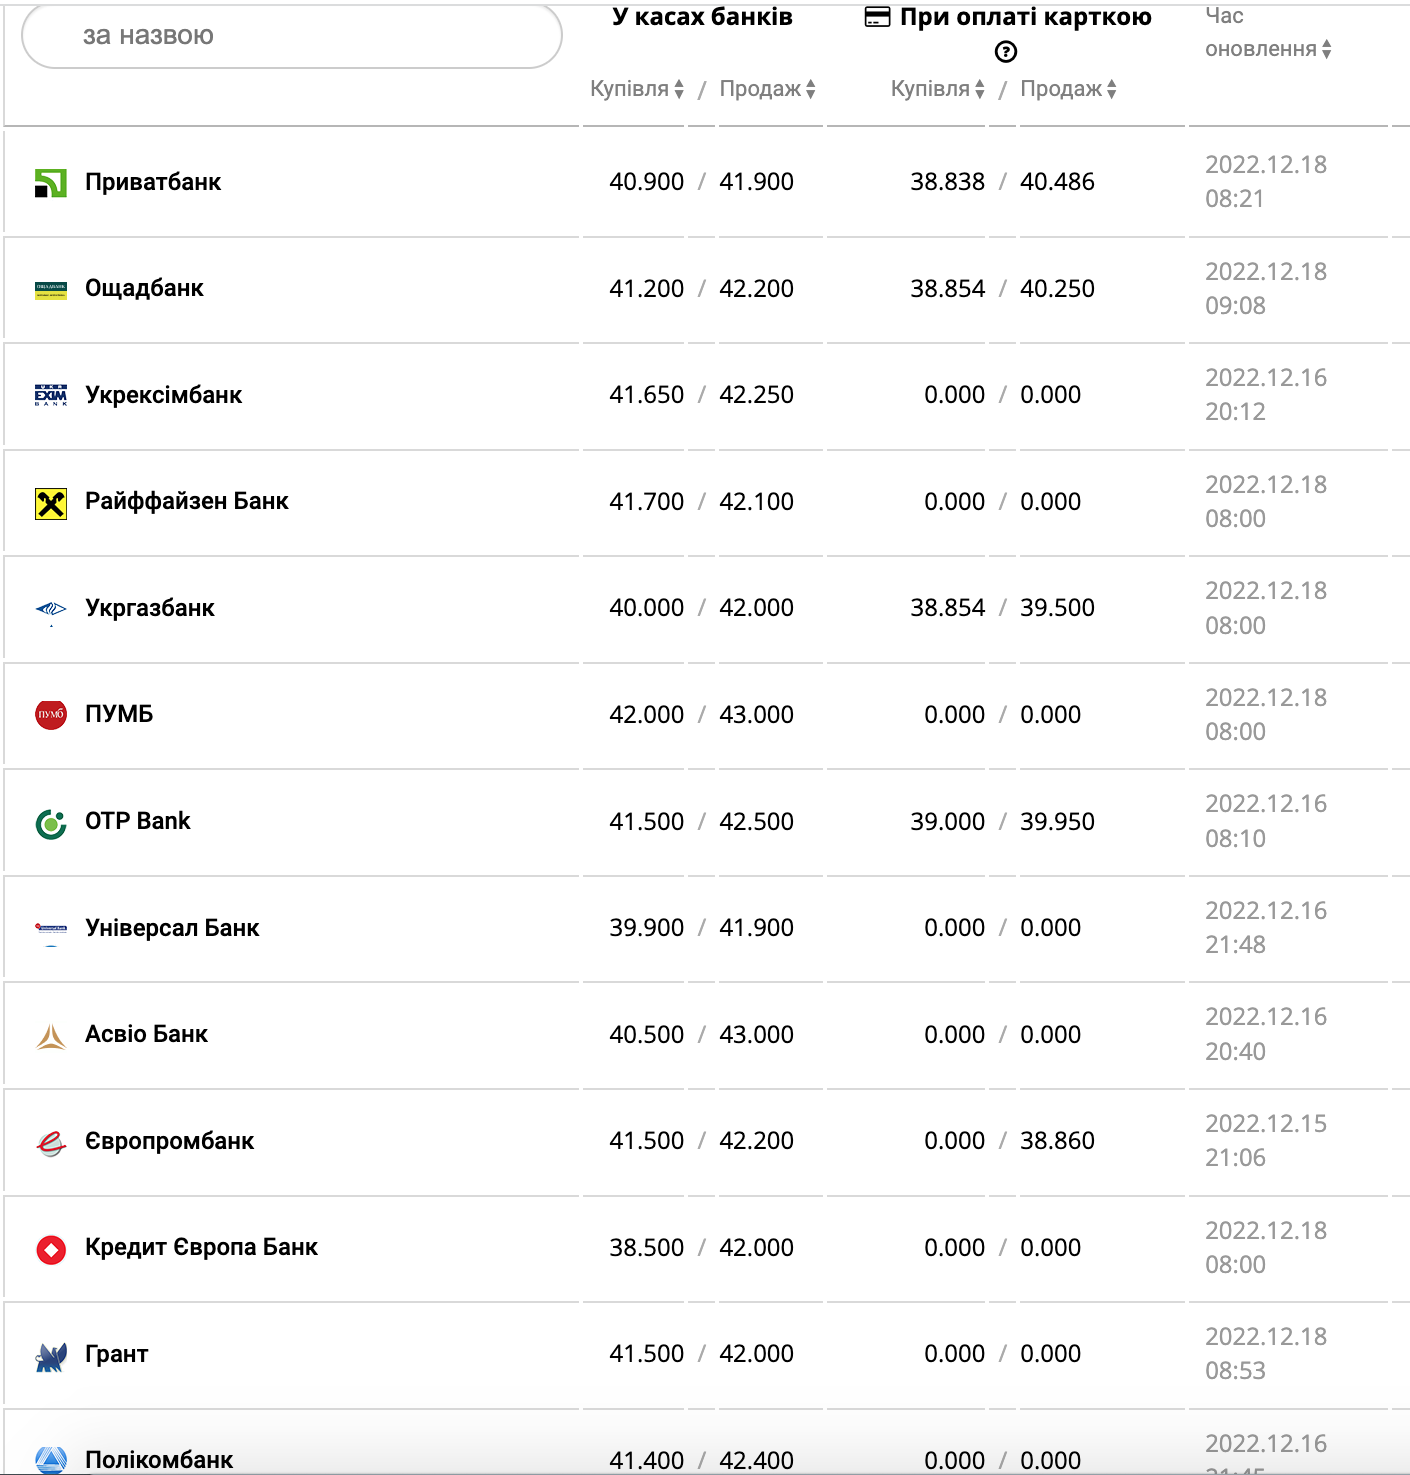1410x1475 pixels.
Task: Focus the search by name field
Action: tap(291, 36)
